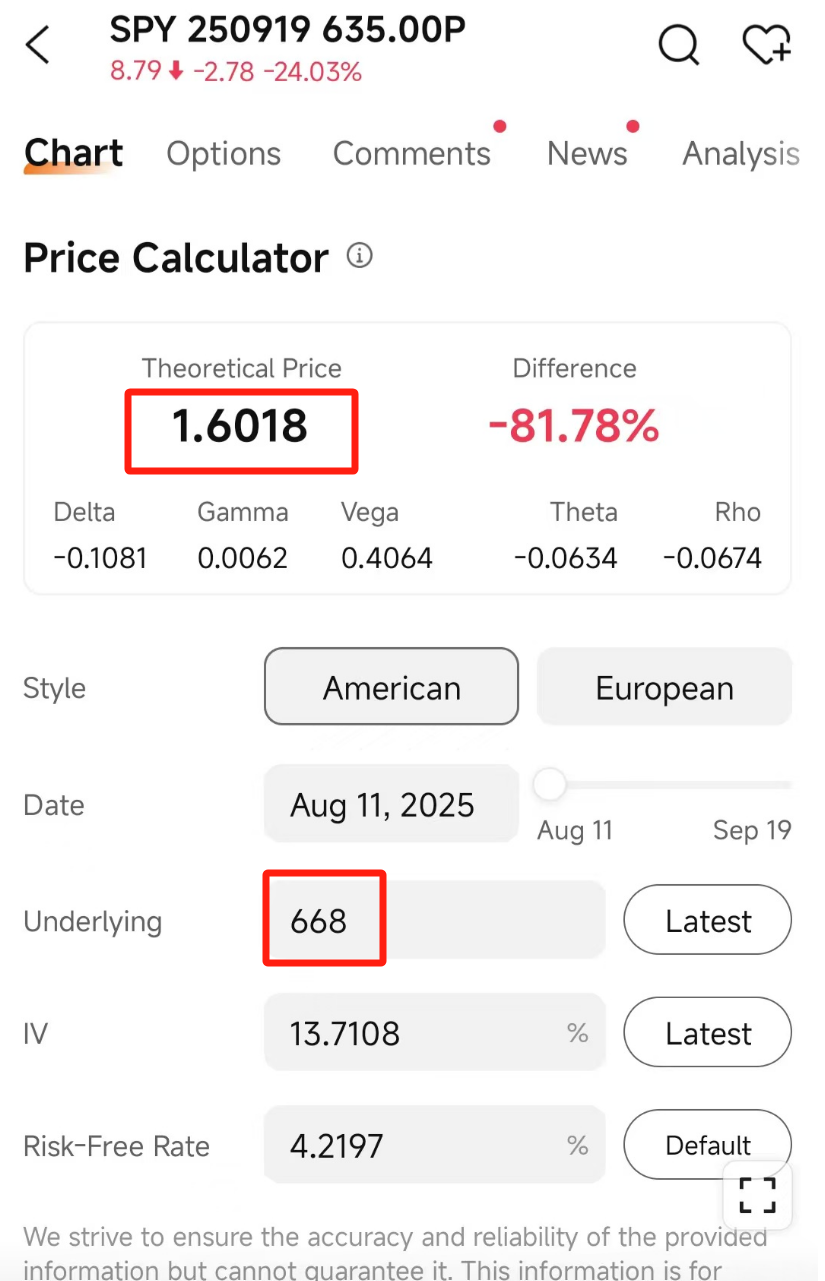Screen dimensions: 825x1281
Task: Open the News tab
Action: 587,154
